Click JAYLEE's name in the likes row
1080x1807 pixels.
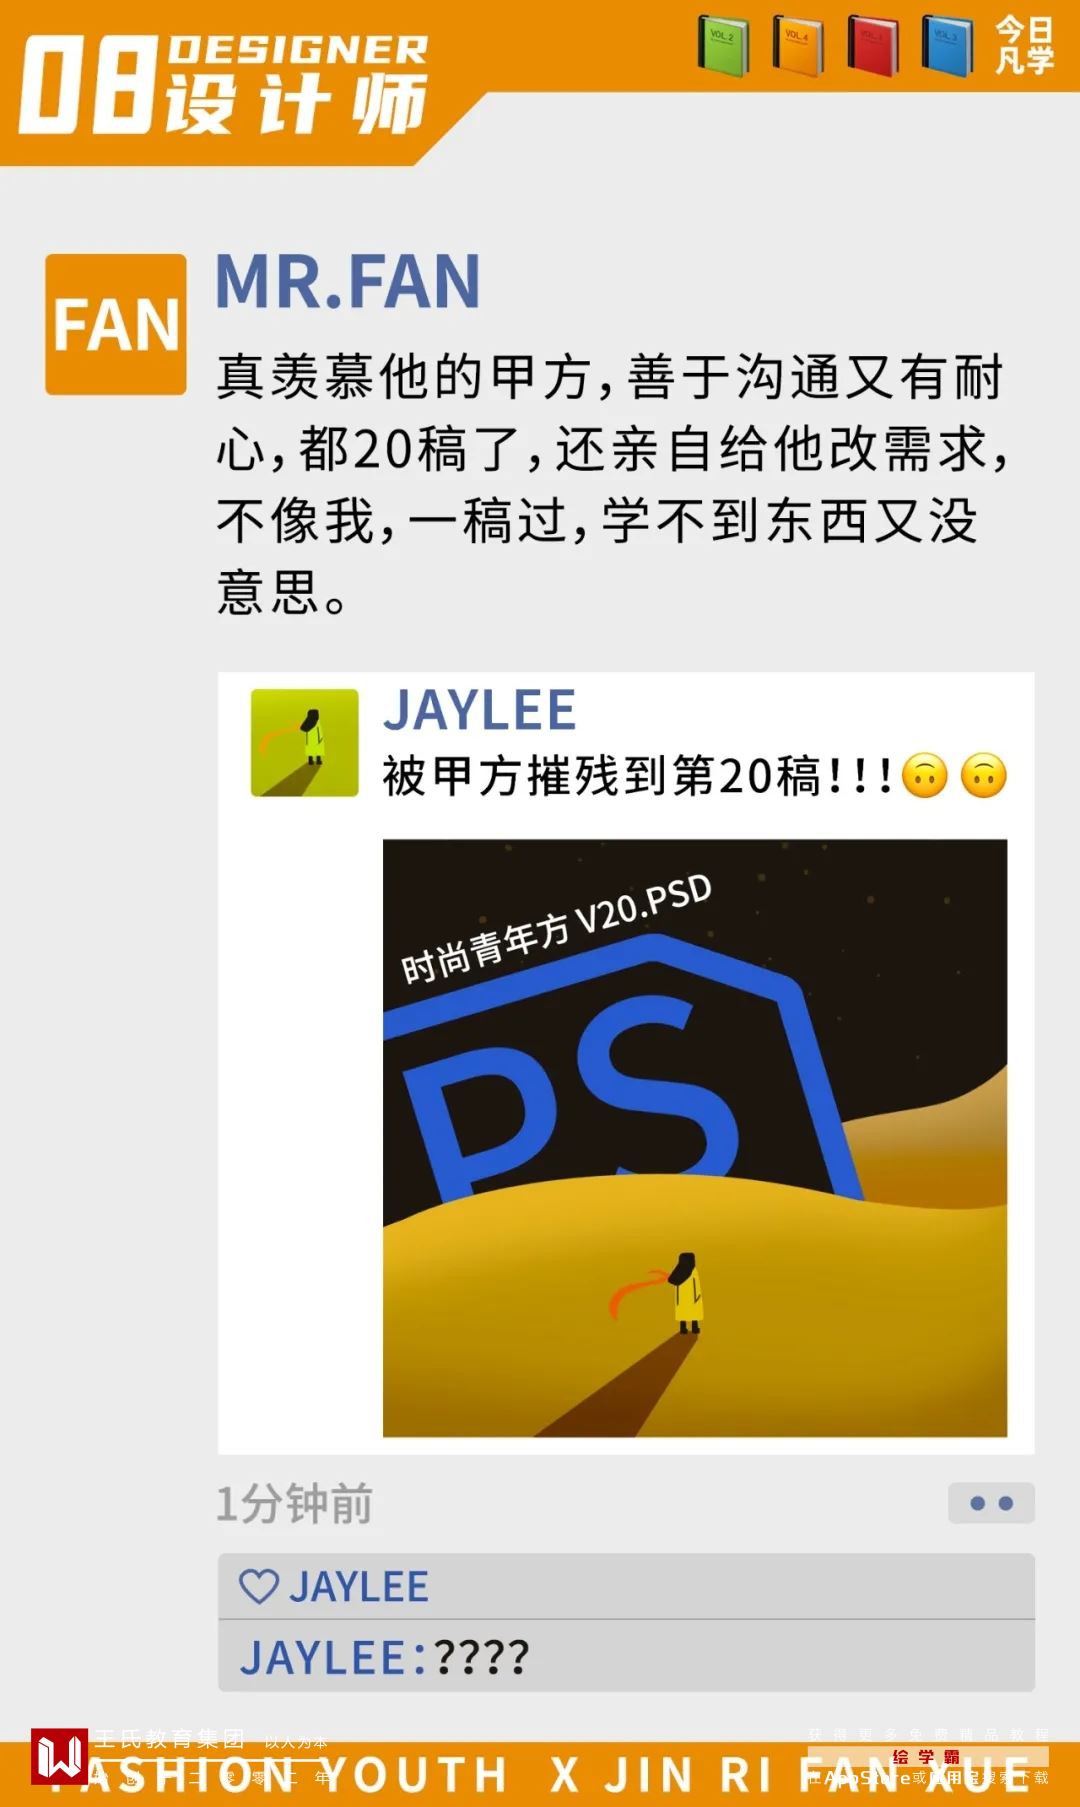[x=359, y=1587]
